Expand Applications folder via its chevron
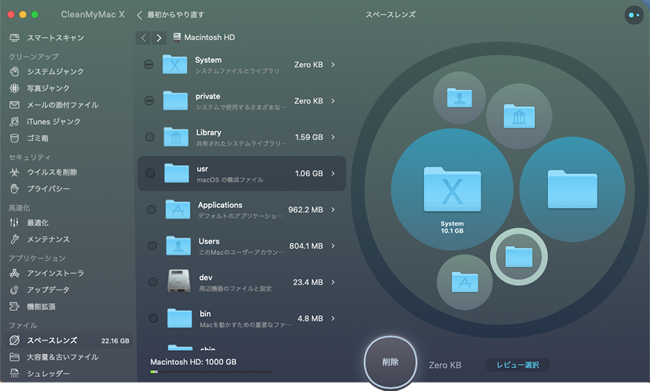 click(333, 210)
